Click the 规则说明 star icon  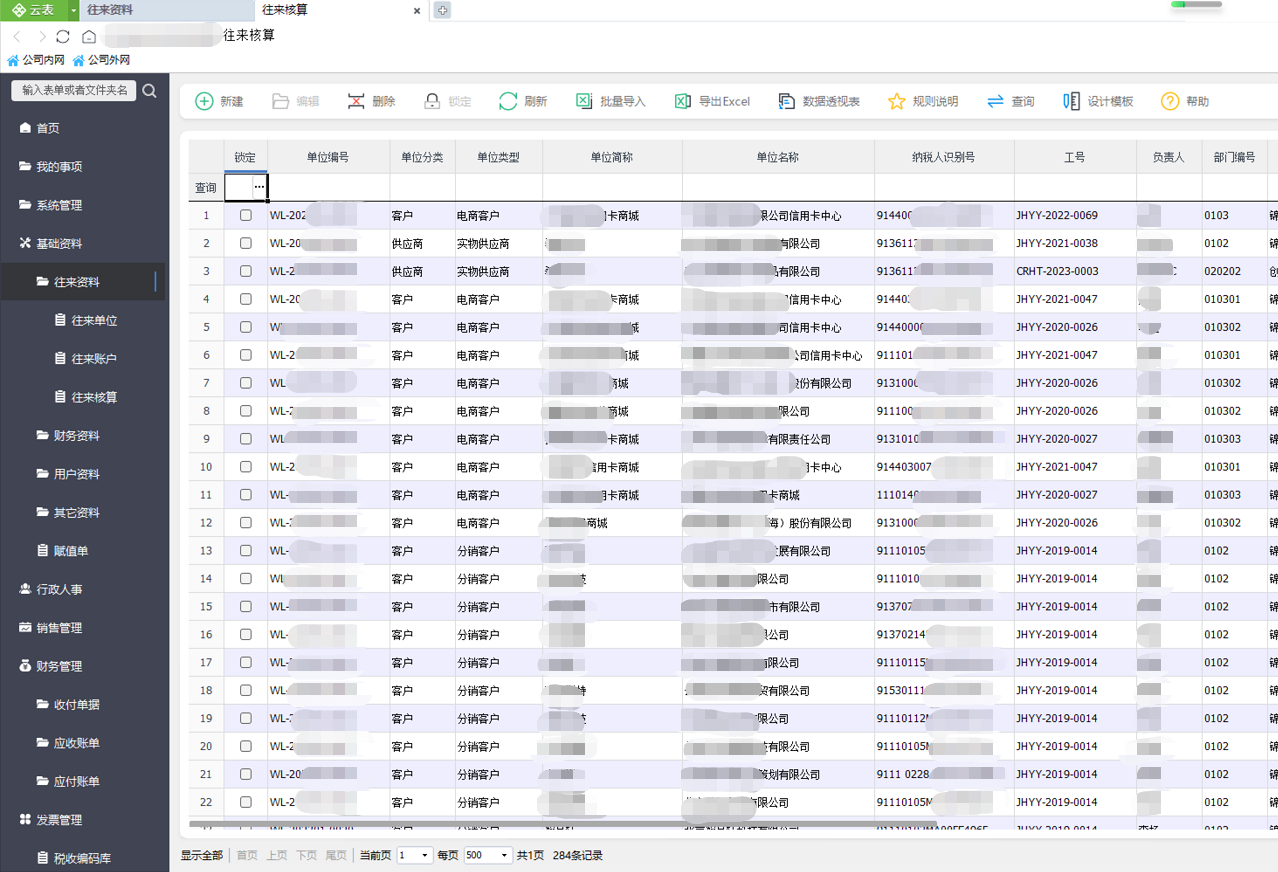coord(897,101)
